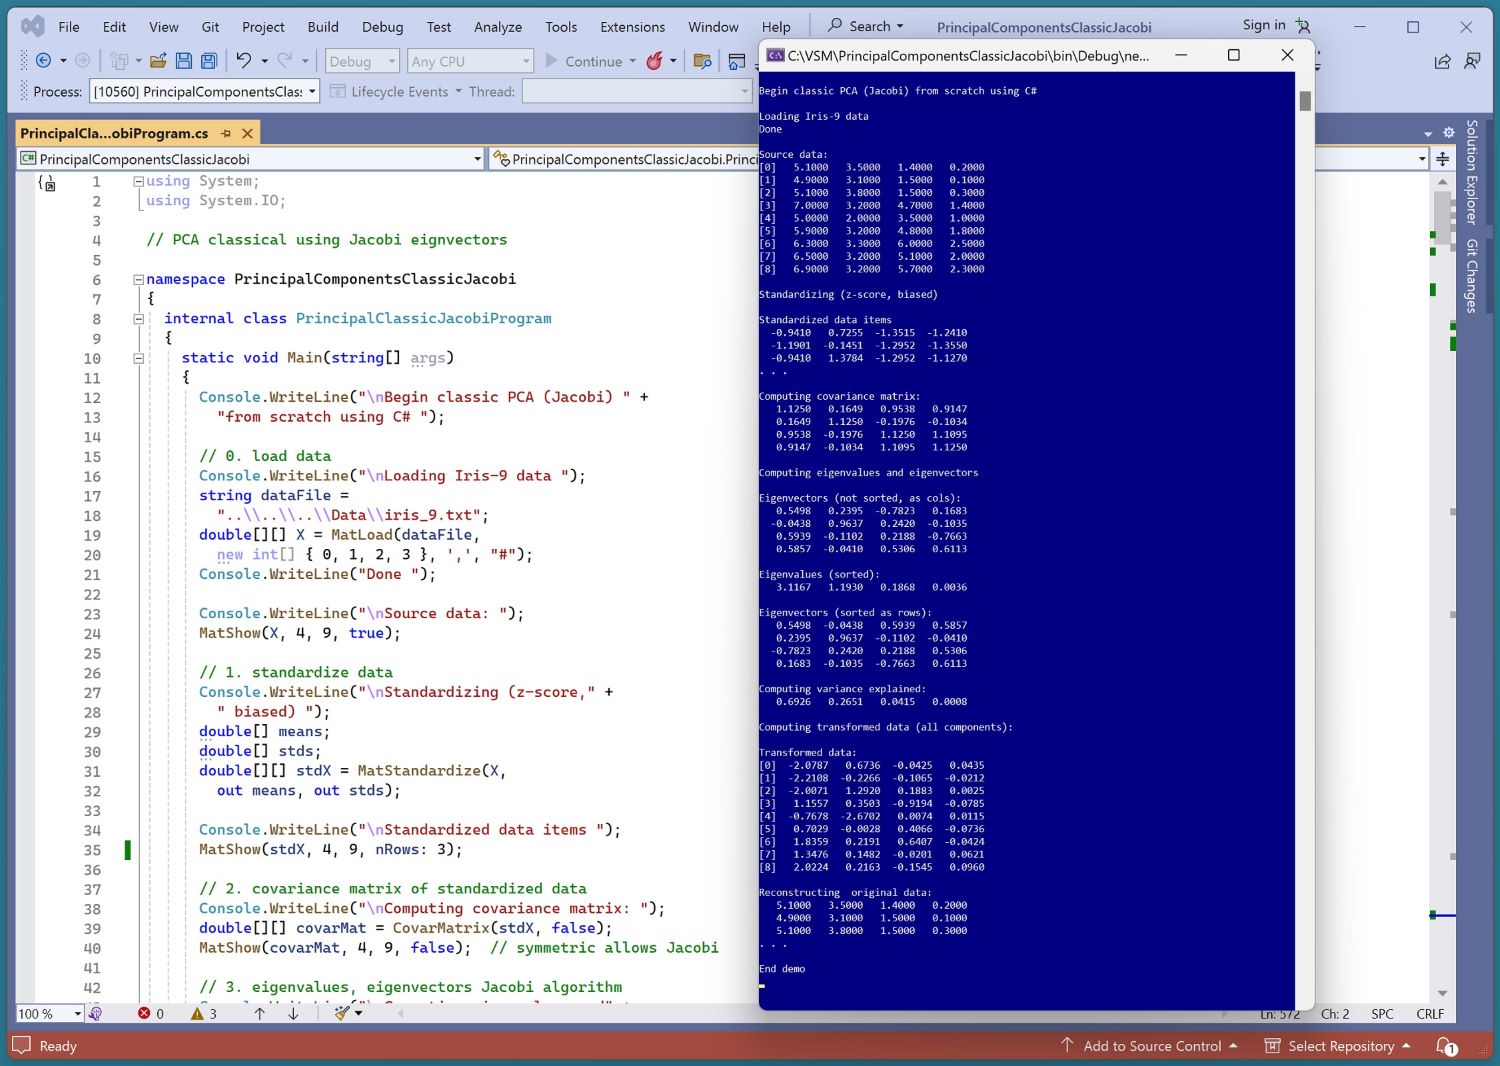The image size is (1500, 1066).
Task: Click the Sign in link
Action: (1264, 25)
